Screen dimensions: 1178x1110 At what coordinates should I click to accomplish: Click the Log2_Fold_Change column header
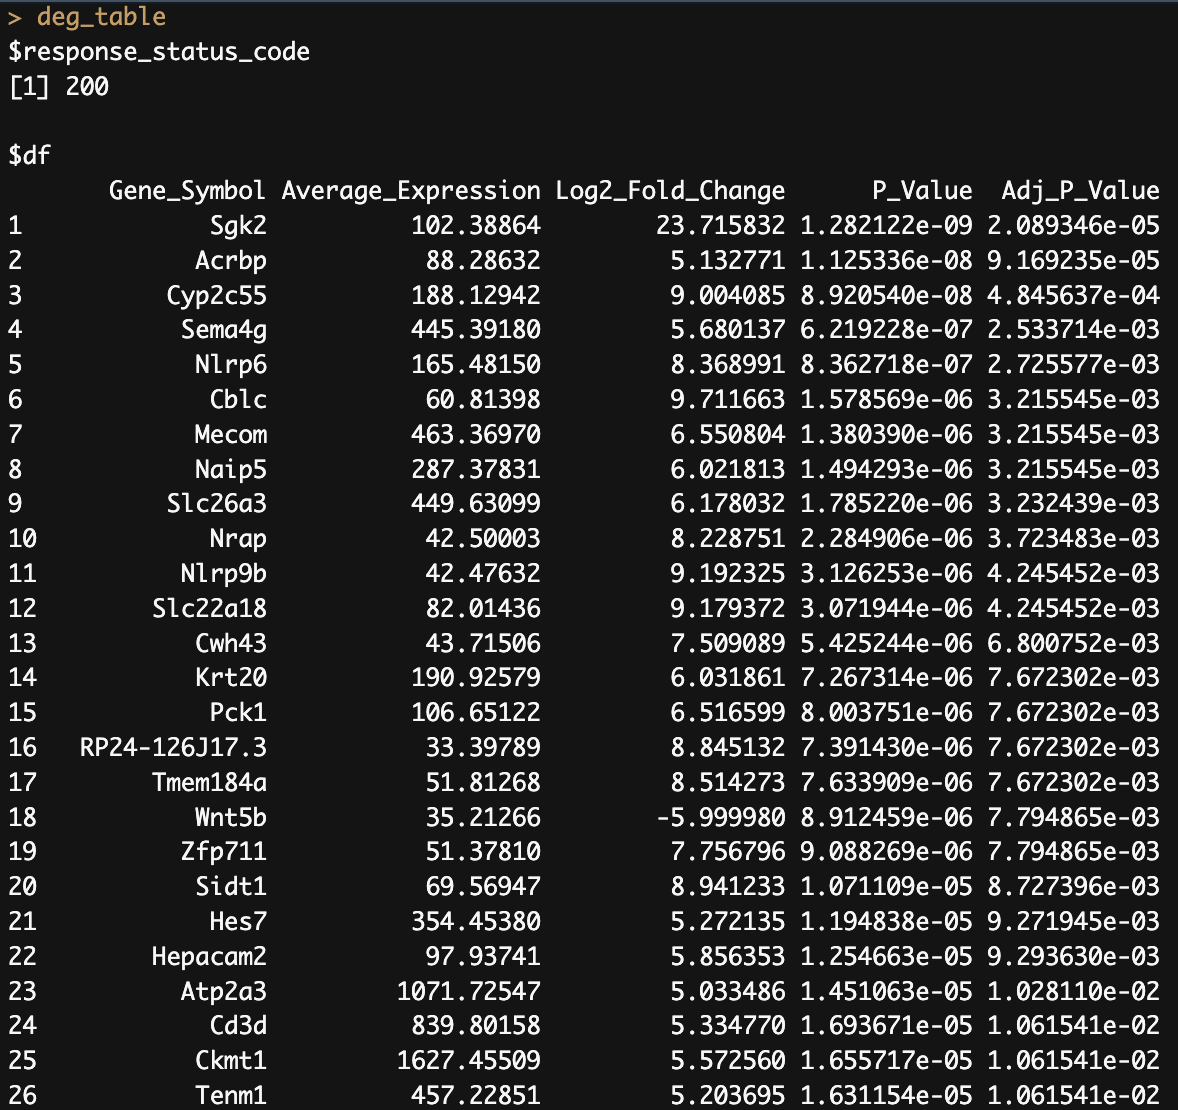click(670, 191)
